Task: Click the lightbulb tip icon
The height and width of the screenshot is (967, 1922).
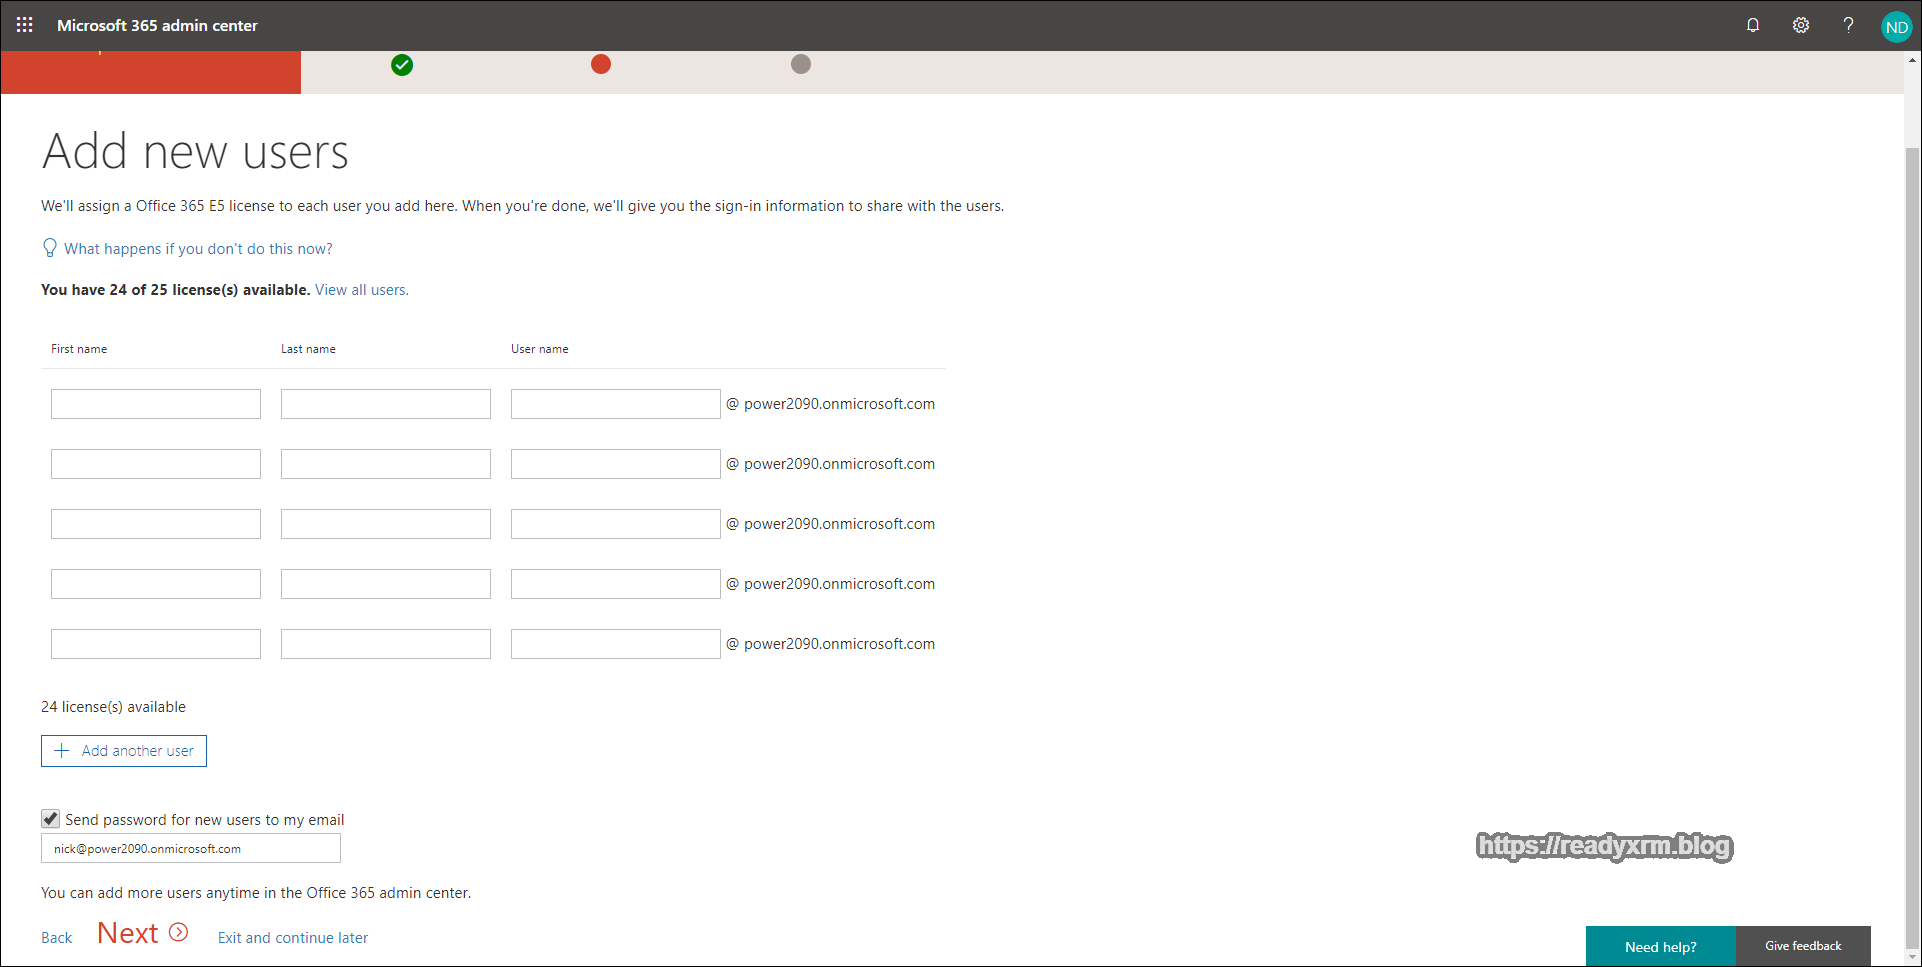Action: (50, 248)
